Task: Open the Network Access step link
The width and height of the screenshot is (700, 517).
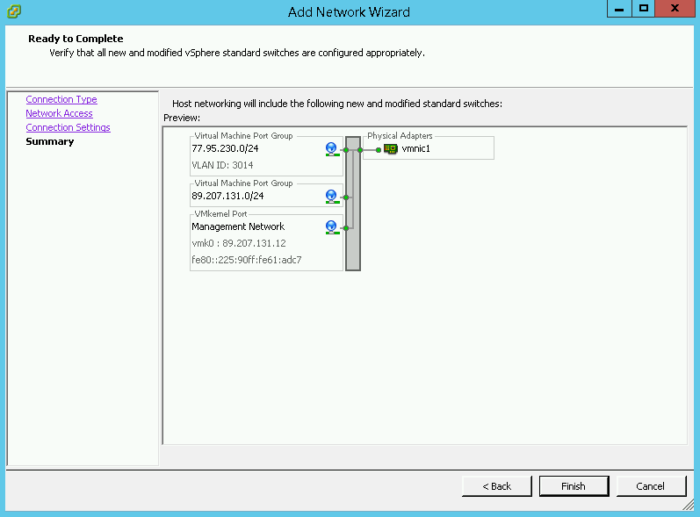Action: pos(59,113)
